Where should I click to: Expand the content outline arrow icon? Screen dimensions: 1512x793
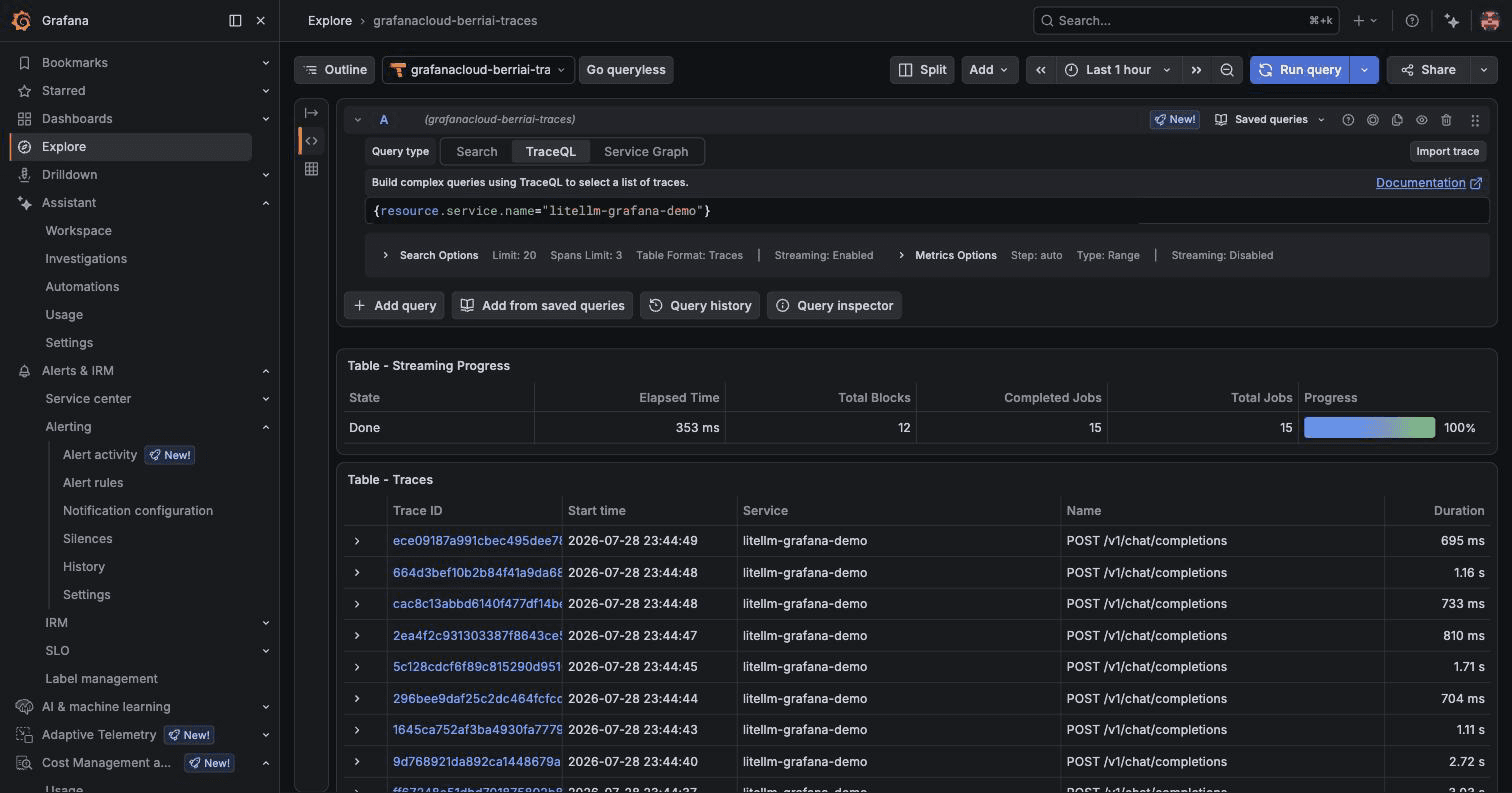(311, 113)
